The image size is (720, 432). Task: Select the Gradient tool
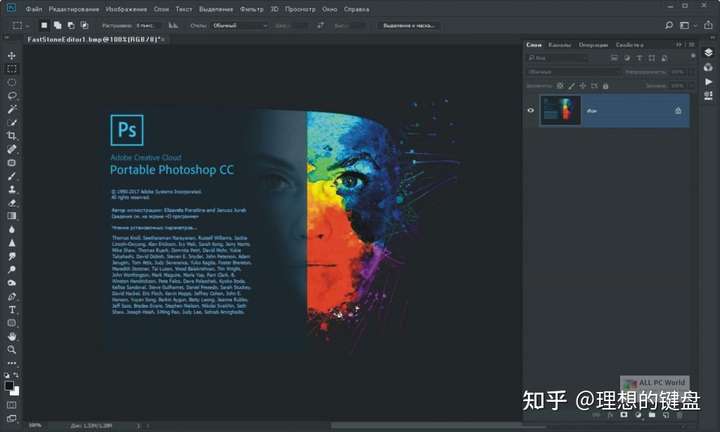[x=12, y=216]
